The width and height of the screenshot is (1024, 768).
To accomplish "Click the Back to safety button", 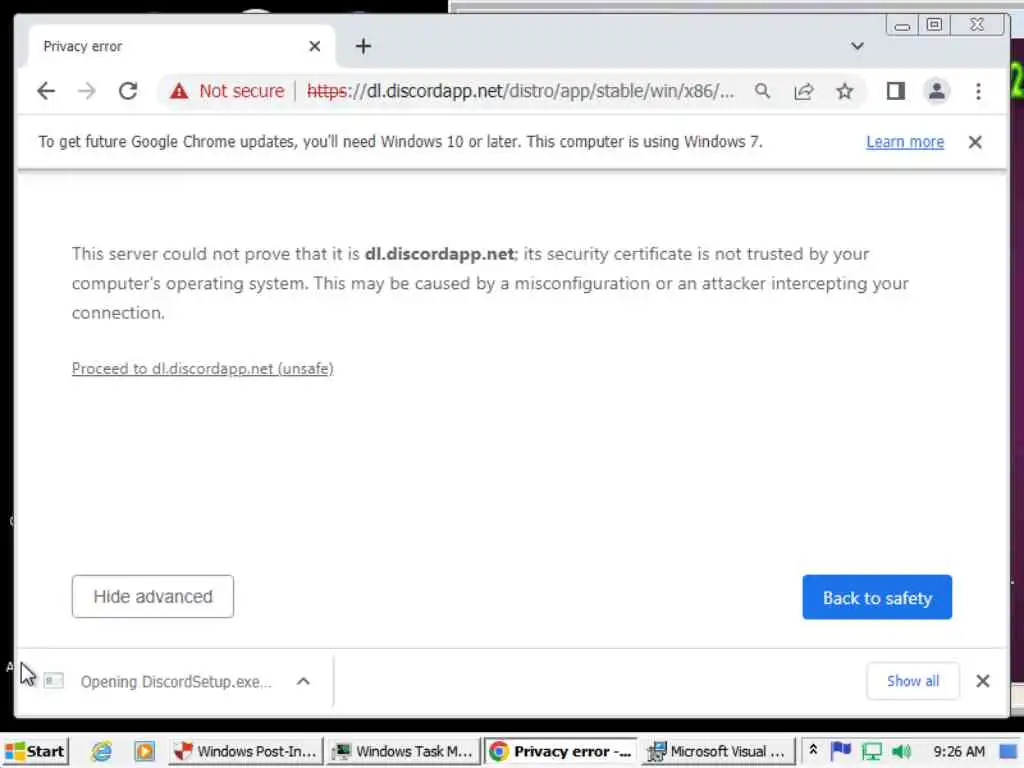I will [x=877, y=598].
